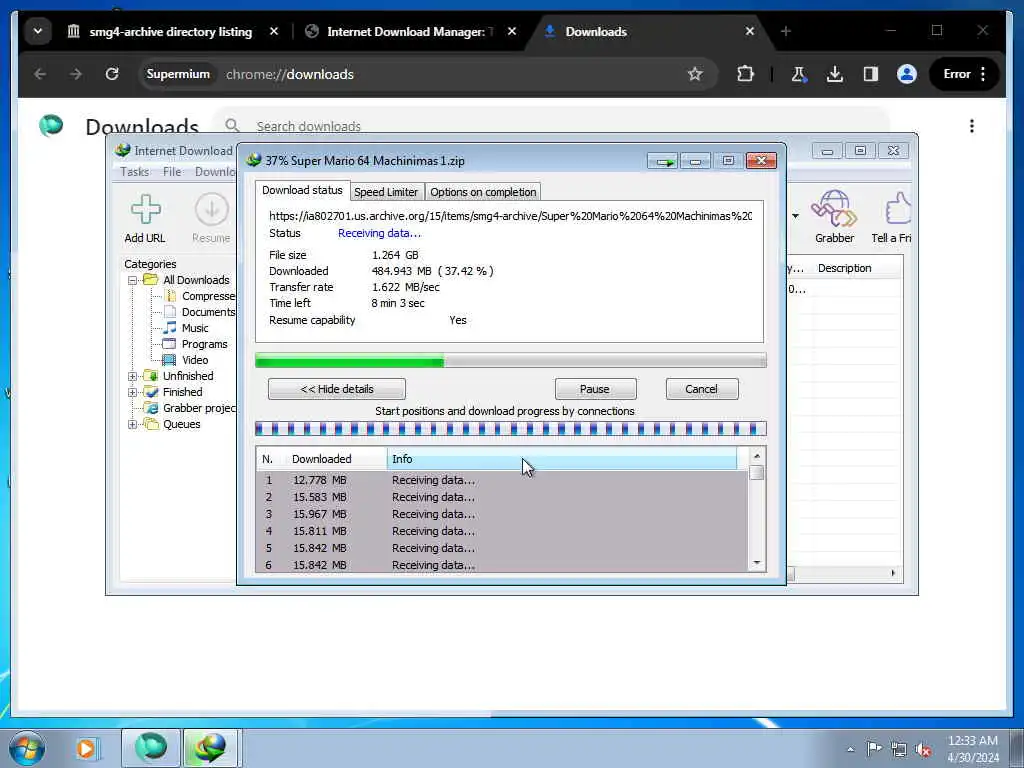This screenshot has width=1024, height=768.
Task: Open the tab search dropdown arrow
Action: 38,31
